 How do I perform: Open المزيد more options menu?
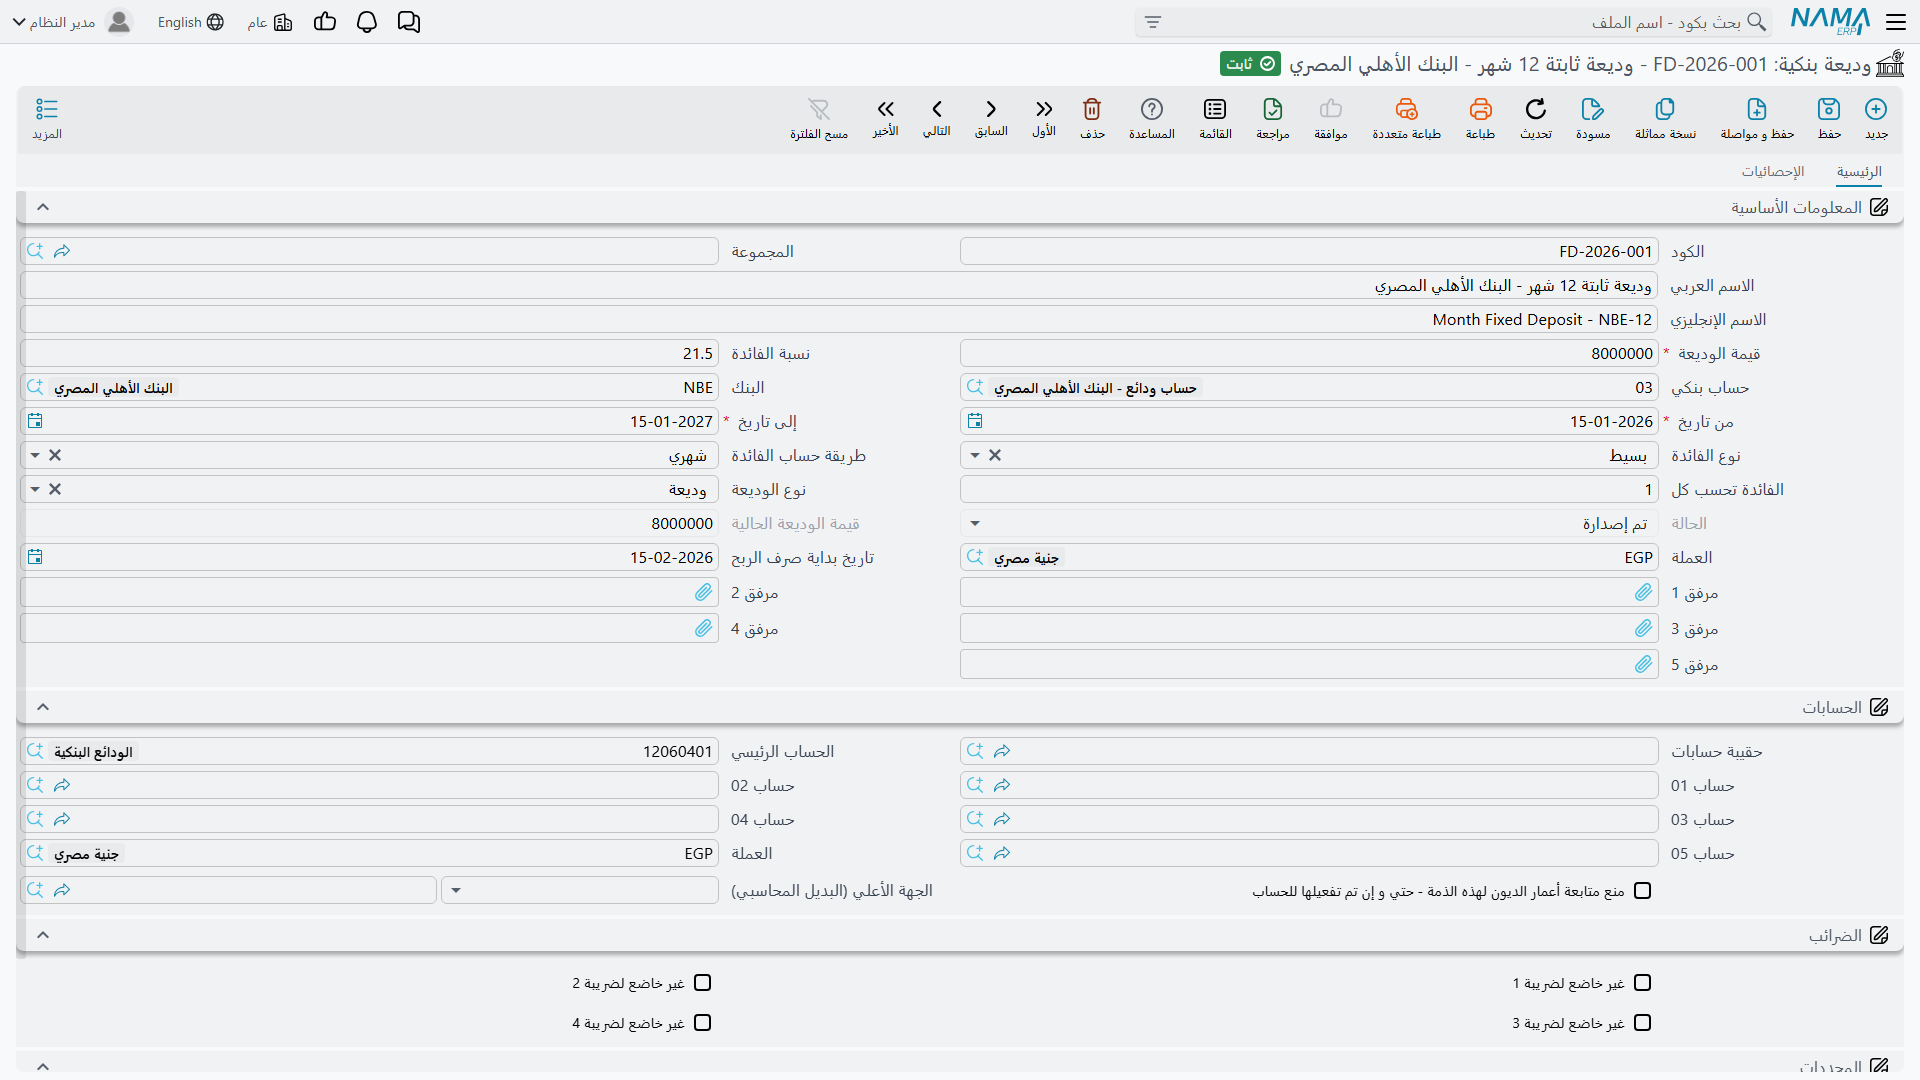pos(47,118)
